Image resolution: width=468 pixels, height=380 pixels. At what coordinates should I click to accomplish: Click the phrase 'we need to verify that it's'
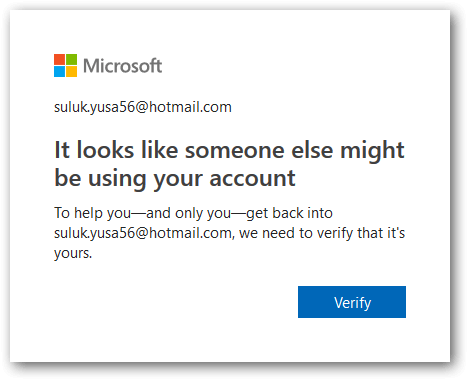[322, 233]
